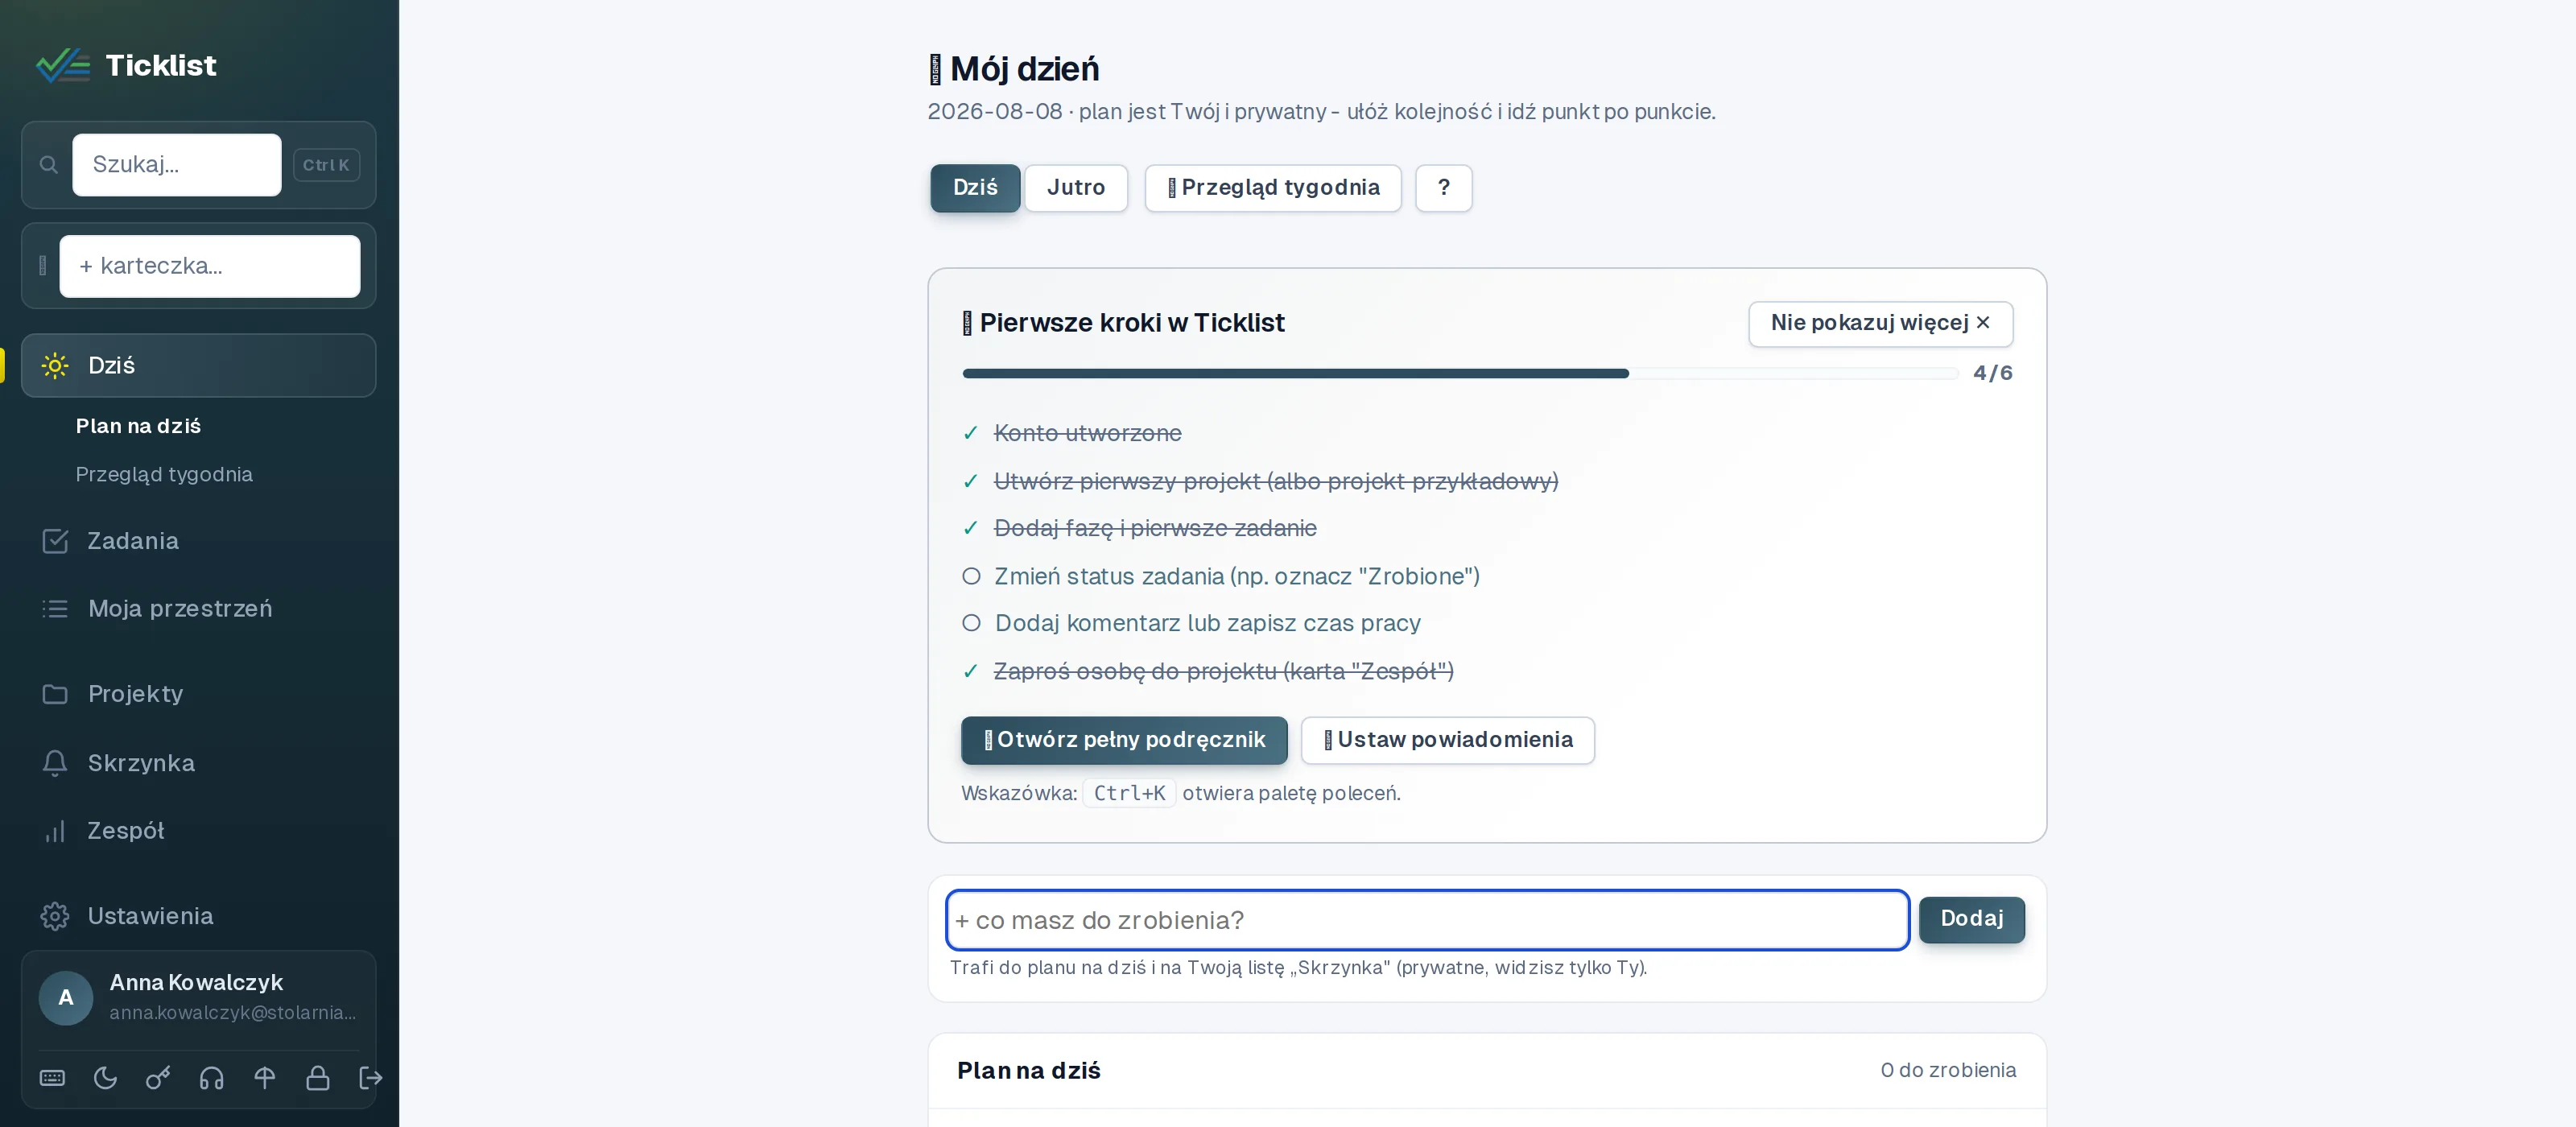Open keyboard shortcuts icon in sidebar footer
This screenshot has width=2576, height=1127.
[x=52, y=1077]
